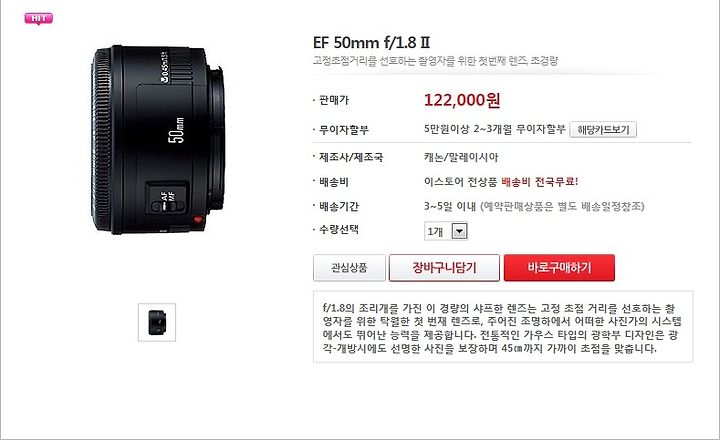
Task: Add to wishlist with 관심상품 button
Action: (349, 268)
